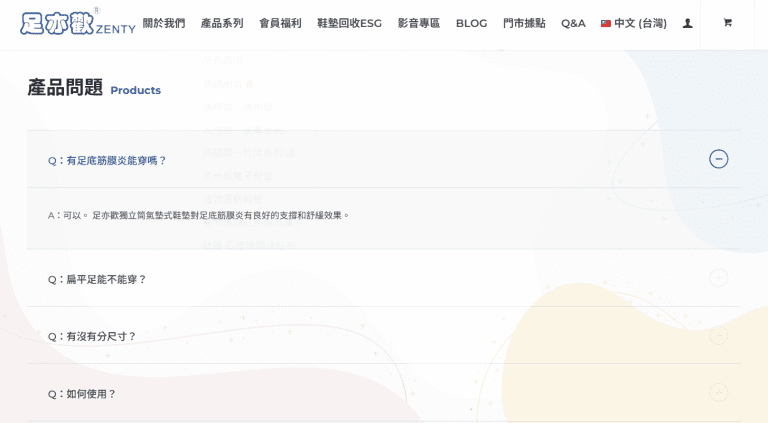
Task: Click question text 如何使用
Action: click(x=82, y=394)
